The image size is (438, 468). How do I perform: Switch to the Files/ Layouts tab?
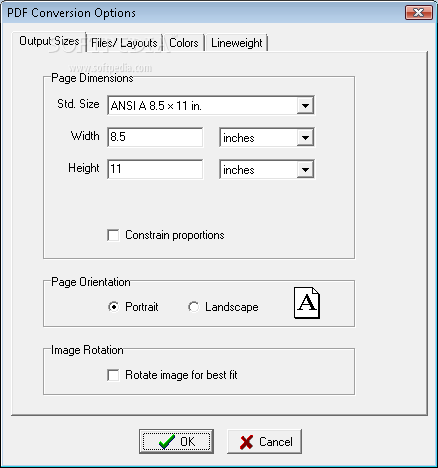coord(124,43)
